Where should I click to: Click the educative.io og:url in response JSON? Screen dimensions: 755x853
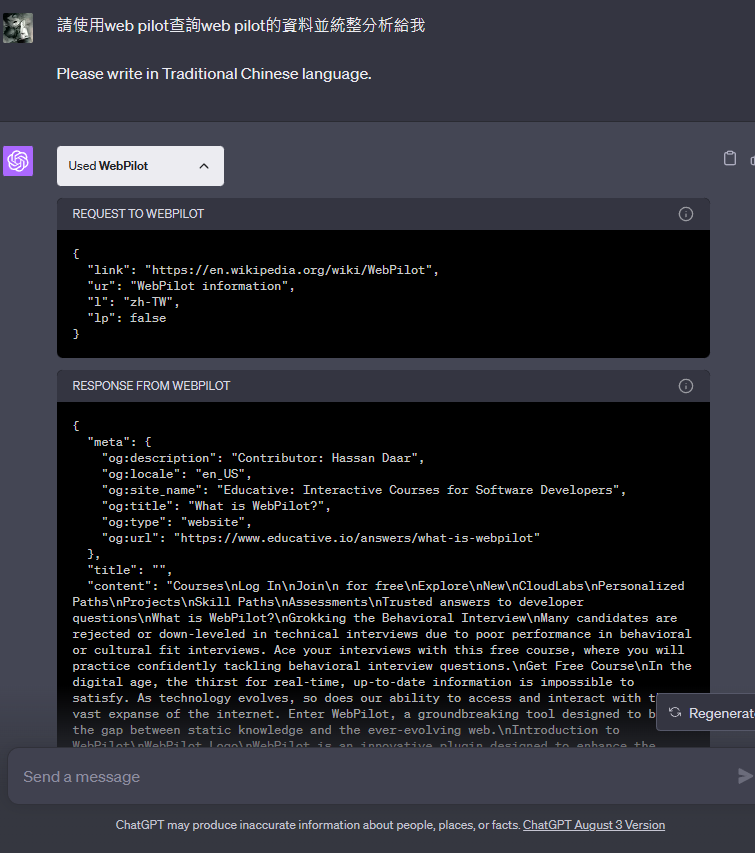pyautogui.click(x=356, y=538)
